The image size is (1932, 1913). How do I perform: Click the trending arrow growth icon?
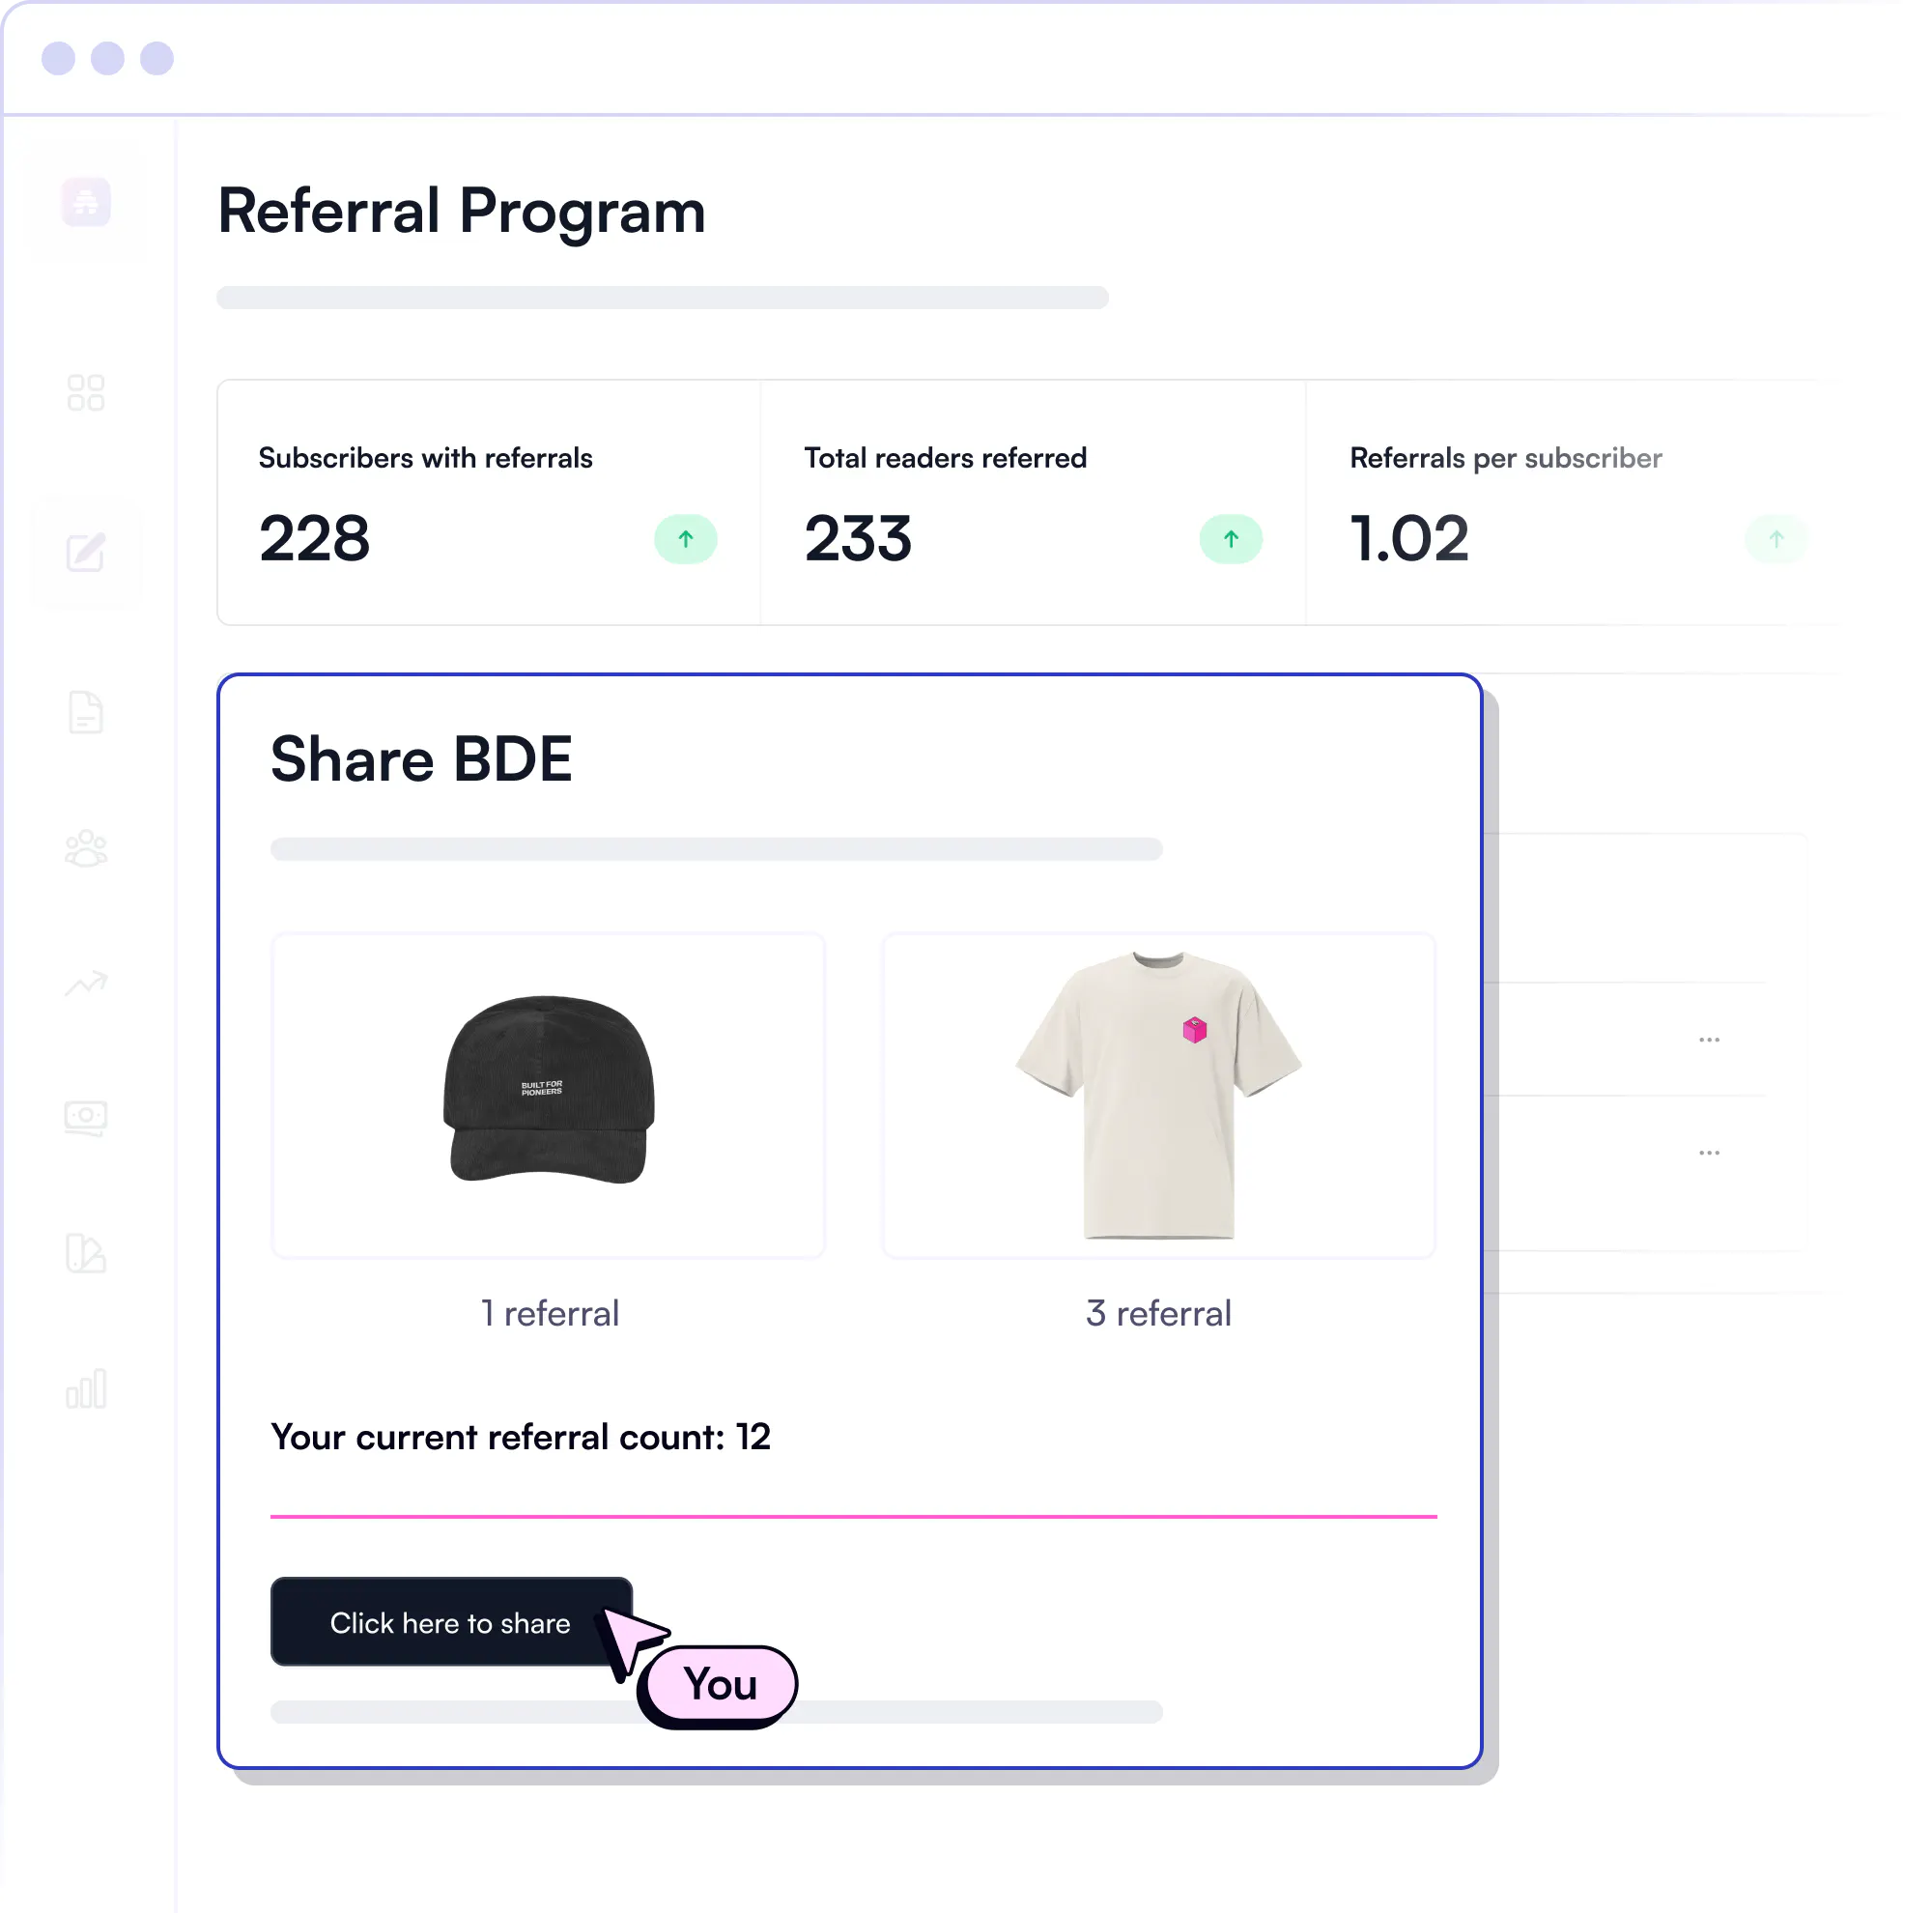[86, 984]
